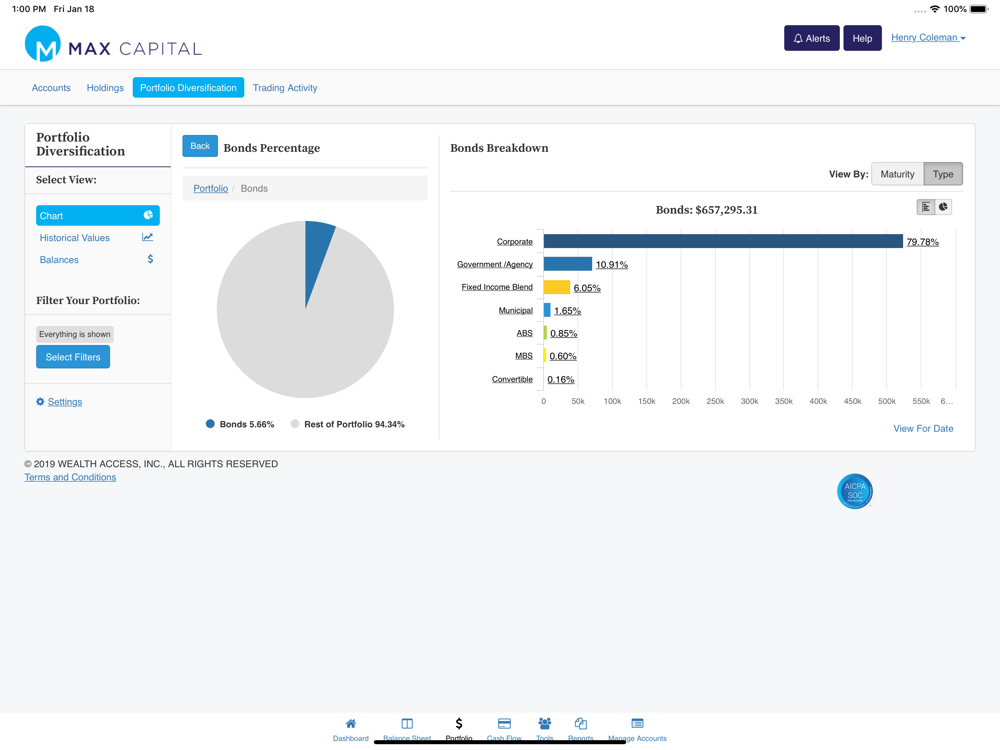Click the Corporate bonds bar
Screen dimensions: 1000x750
click(x=723, y=241)
